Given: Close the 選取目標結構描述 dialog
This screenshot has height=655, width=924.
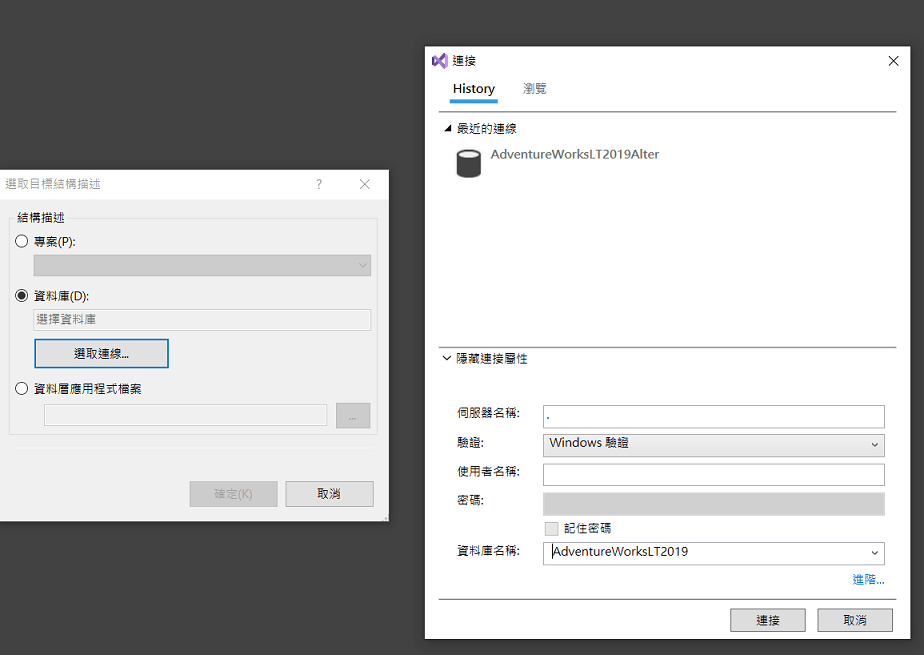Looking at the screenshot, I should [365, 184].
